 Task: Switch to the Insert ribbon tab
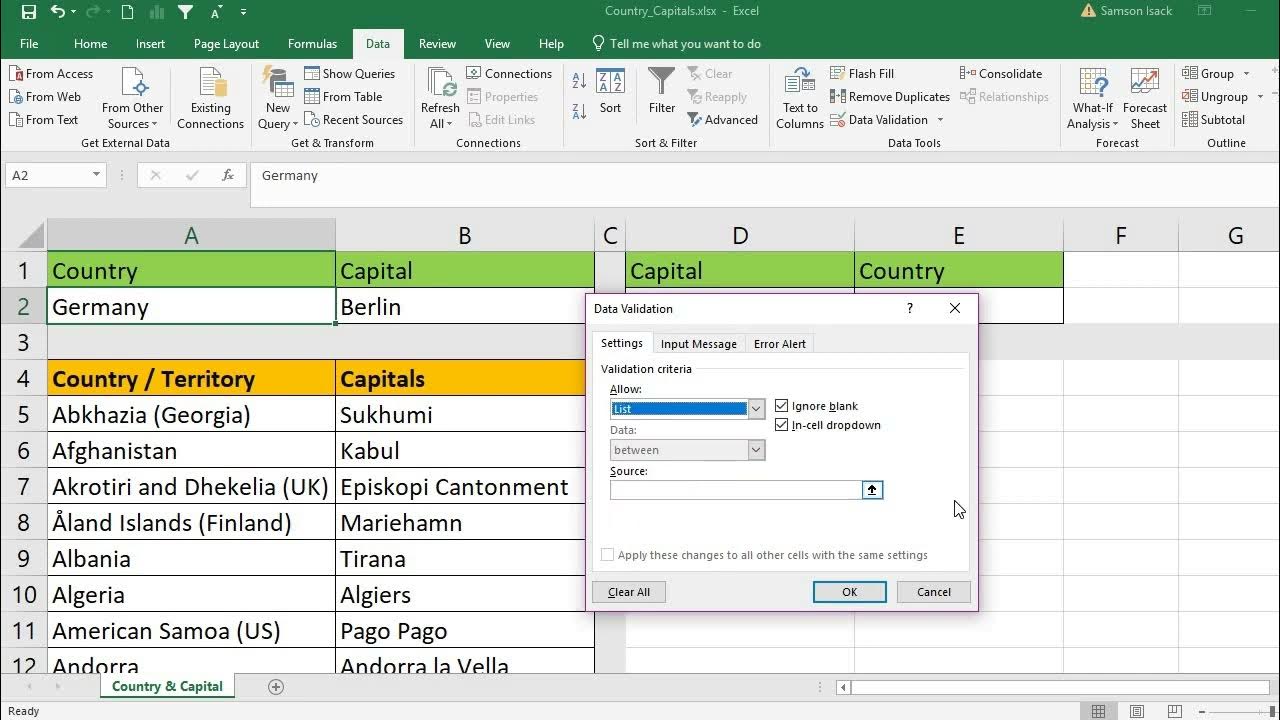click(151, 44)
